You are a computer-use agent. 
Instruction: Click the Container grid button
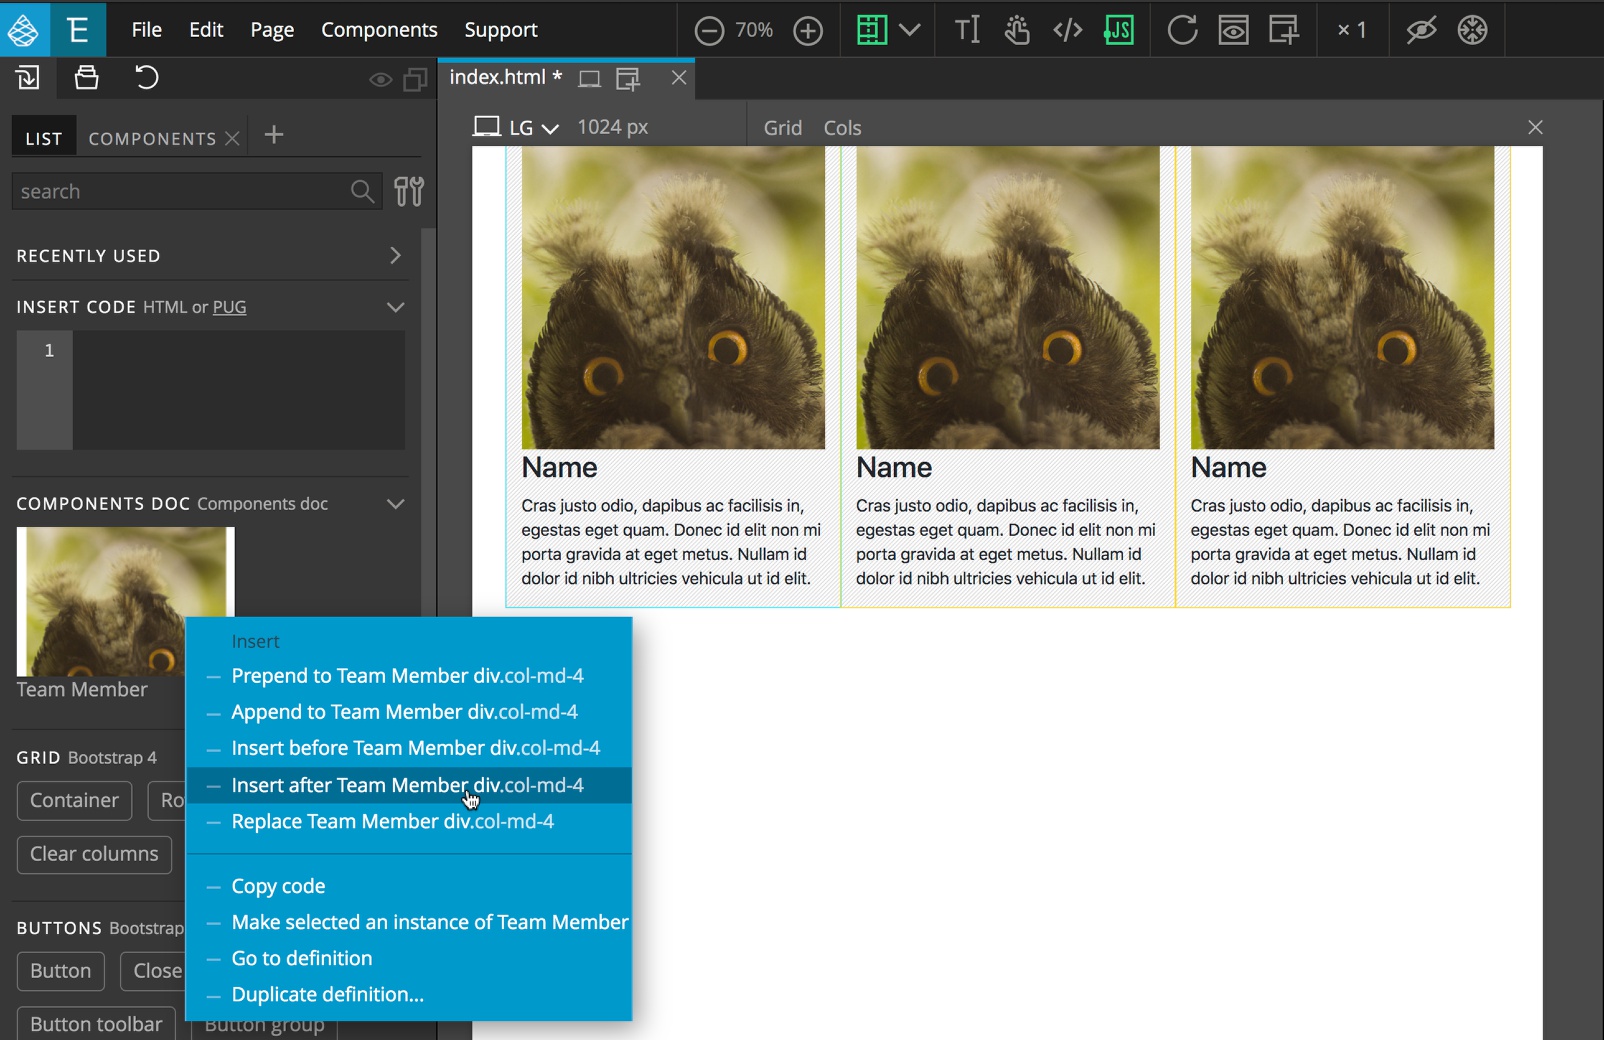click(x=74, y=801)
